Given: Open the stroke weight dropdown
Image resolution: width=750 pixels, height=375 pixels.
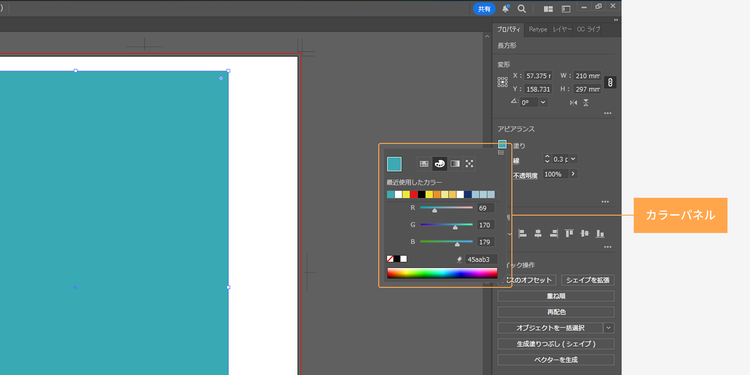Looking at the screenshot, I should tap(573, 159).
